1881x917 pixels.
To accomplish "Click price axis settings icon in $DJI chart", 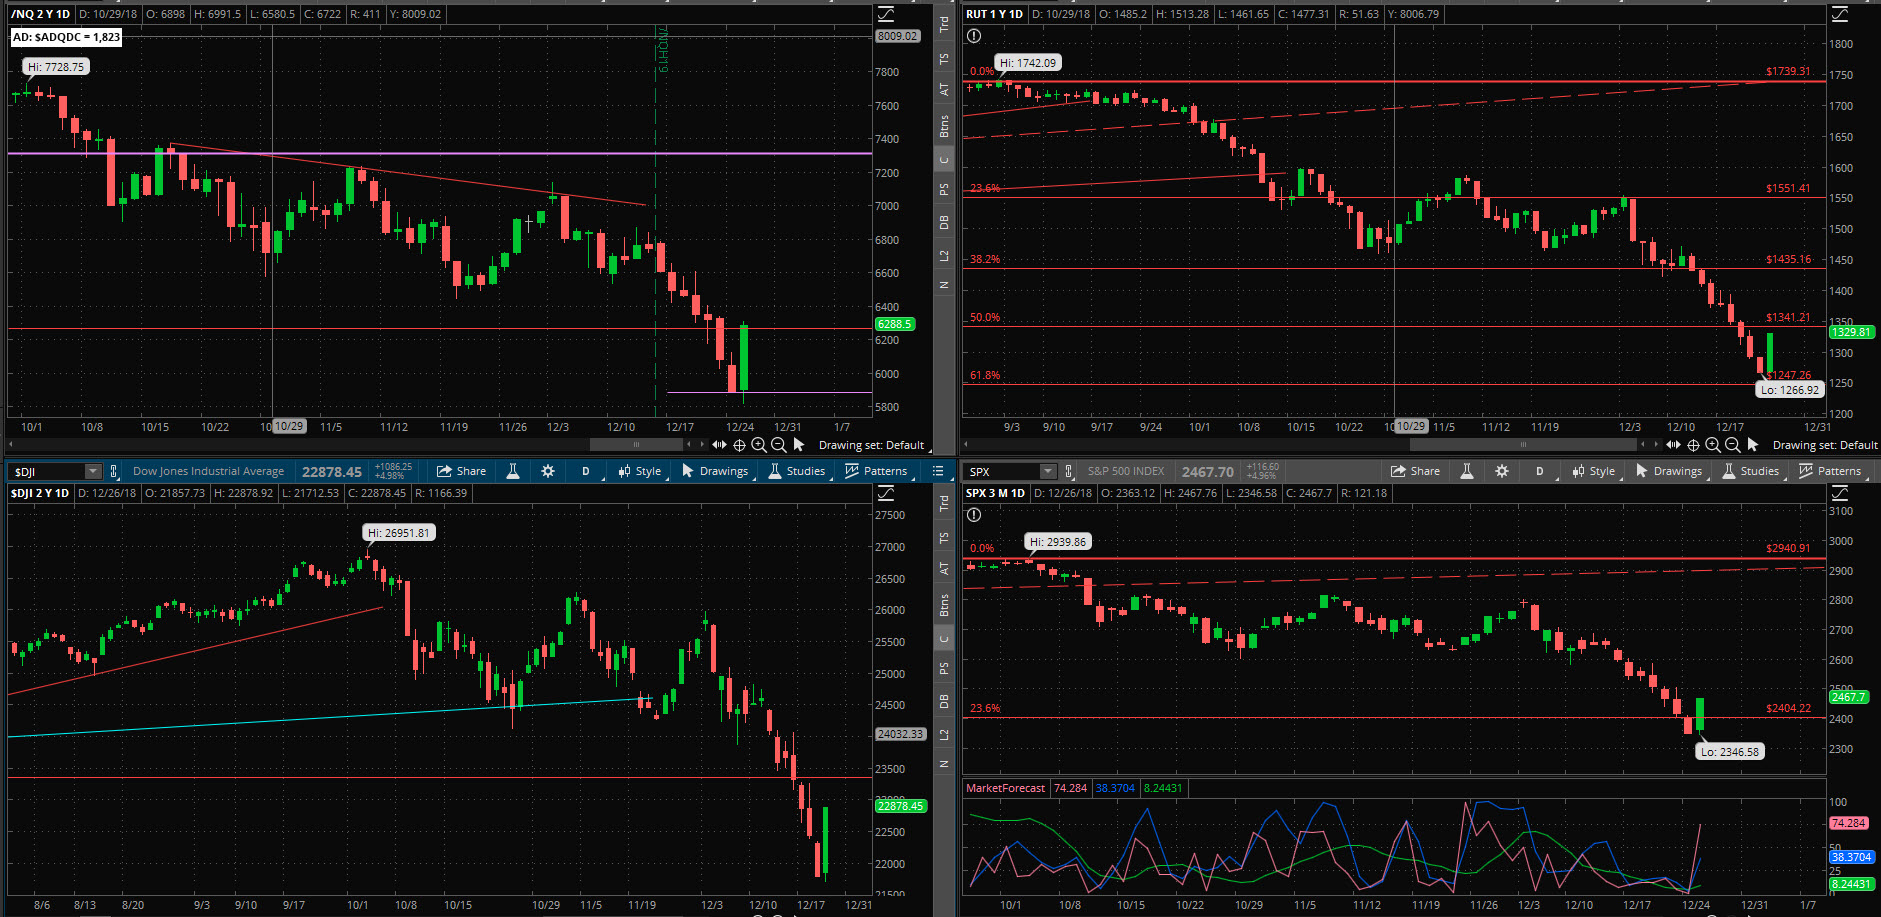I will [886, 493].
